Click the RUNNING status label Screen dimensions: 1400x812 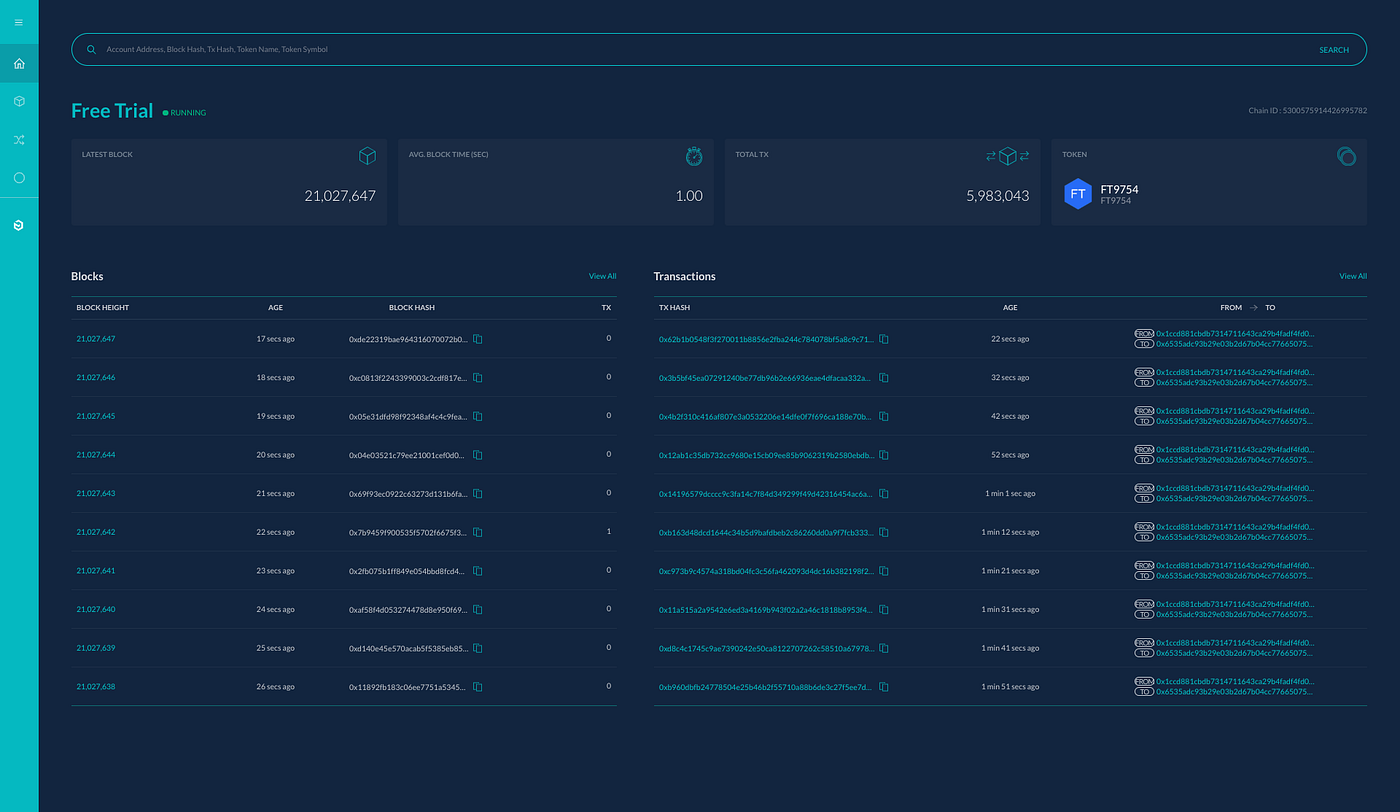188,113
